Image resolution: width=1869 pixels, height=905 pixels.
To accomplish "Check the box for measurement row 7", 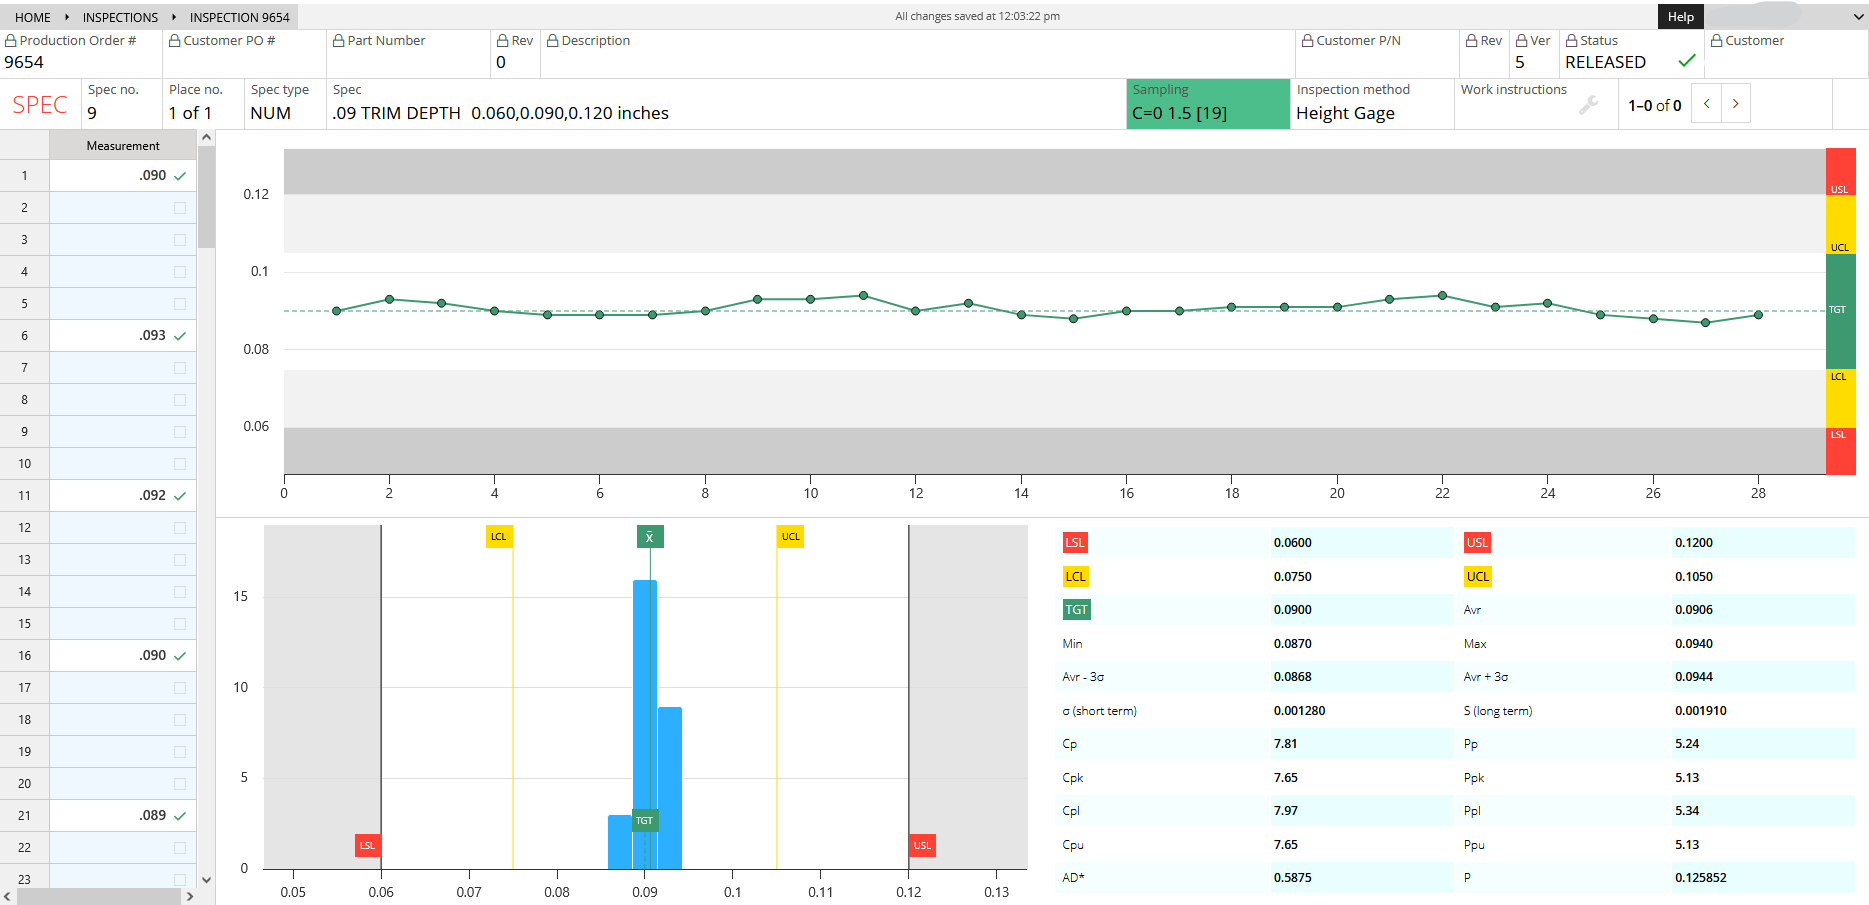I will tap(180, 368).
